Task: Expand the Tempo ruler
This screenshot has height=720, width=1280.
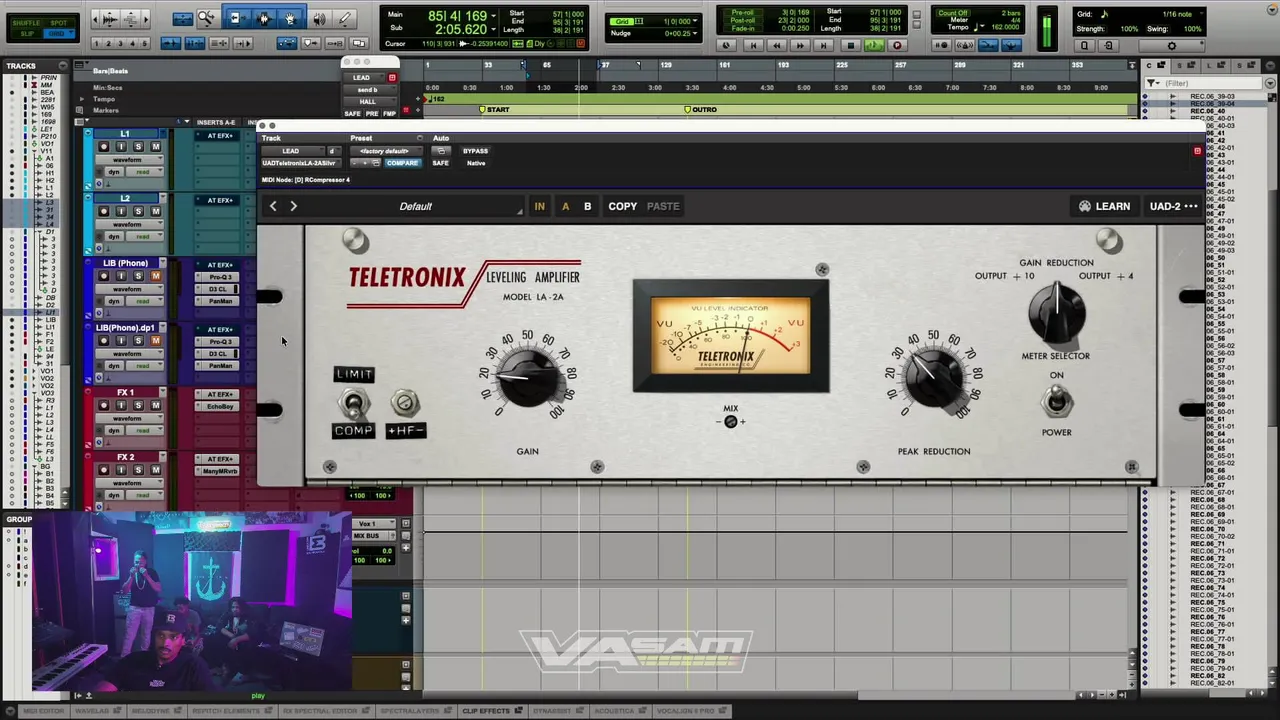Action: tap(82, 99)
